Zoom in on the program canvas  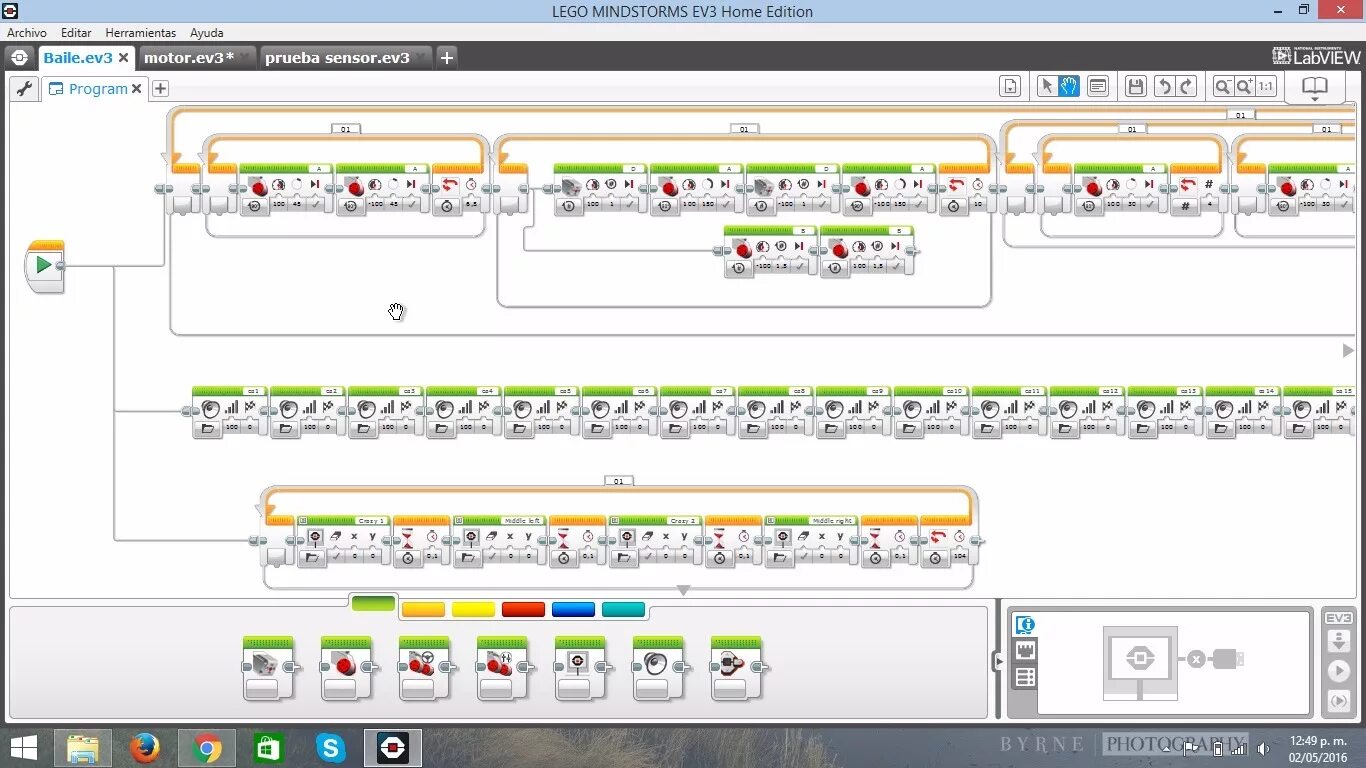coord(1244,87)
